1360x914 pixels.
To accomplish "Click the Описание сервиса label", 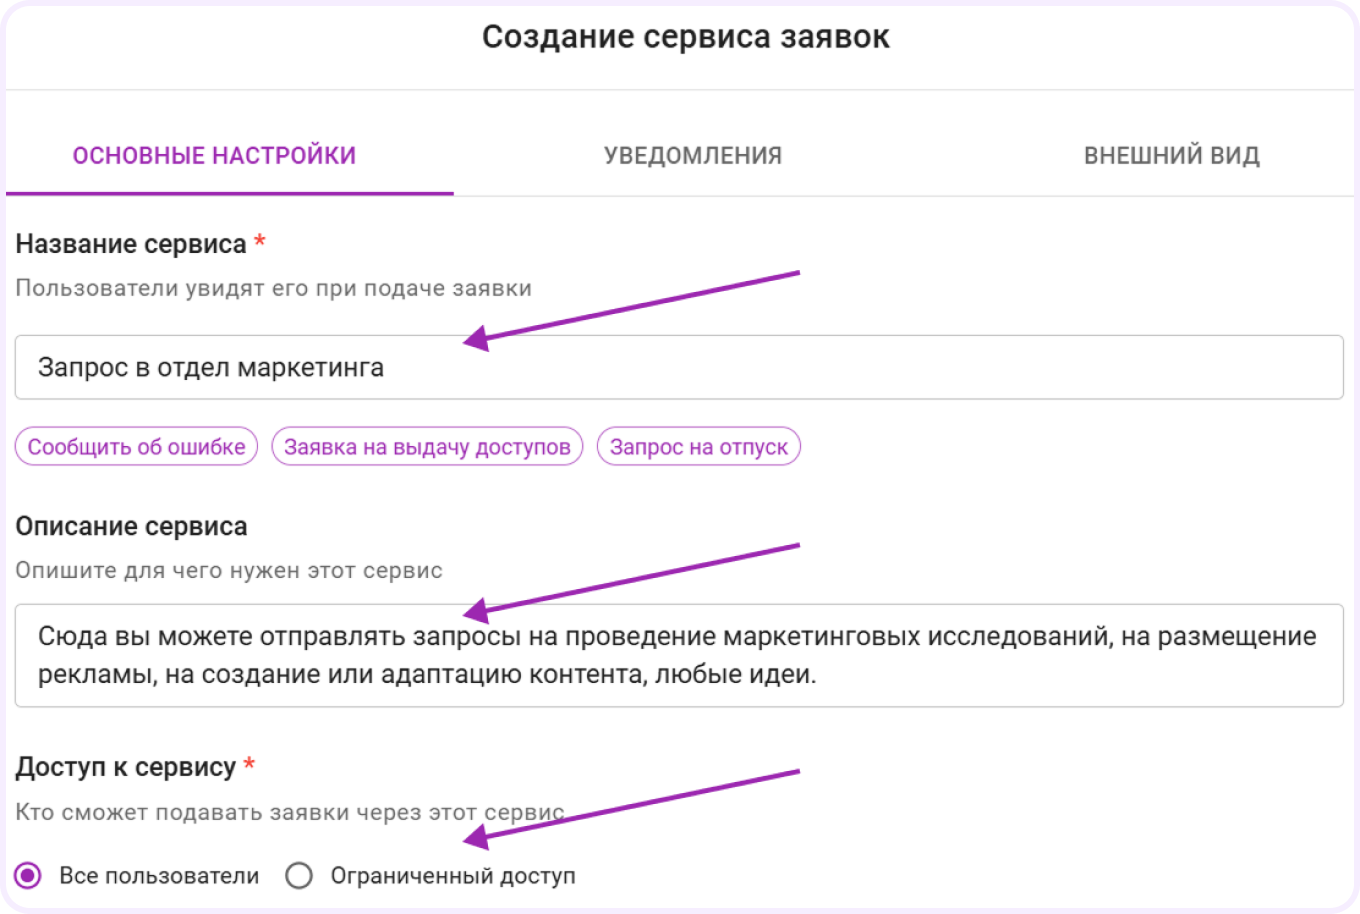I will tap(131, 526).
